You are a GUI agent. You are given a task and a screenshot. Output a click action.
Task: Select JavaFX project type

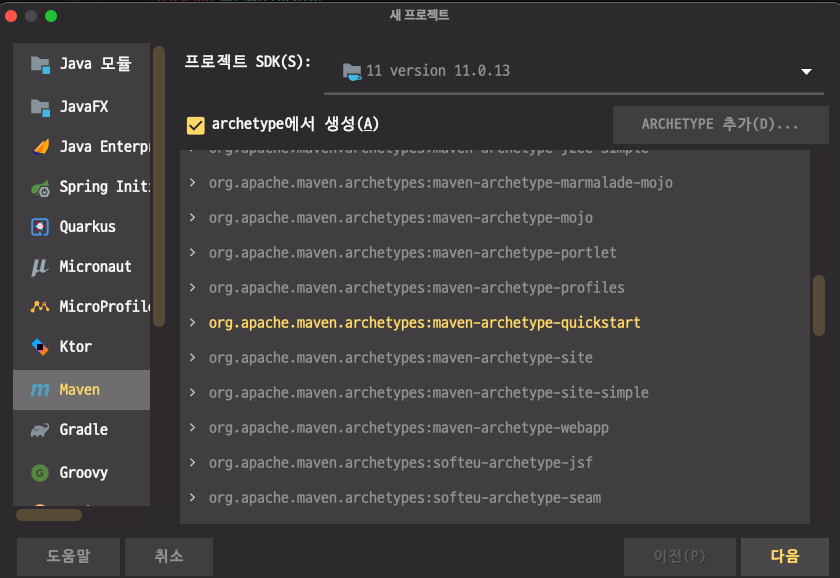click(x=81, y=107)
